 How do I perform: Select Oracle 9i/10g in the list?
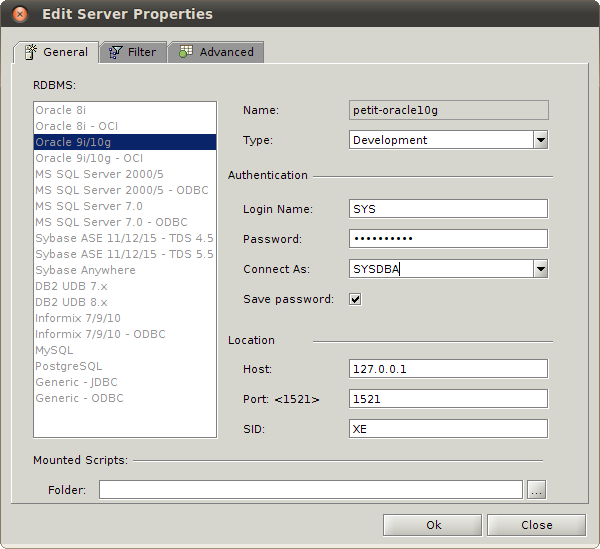coord(125,142)
